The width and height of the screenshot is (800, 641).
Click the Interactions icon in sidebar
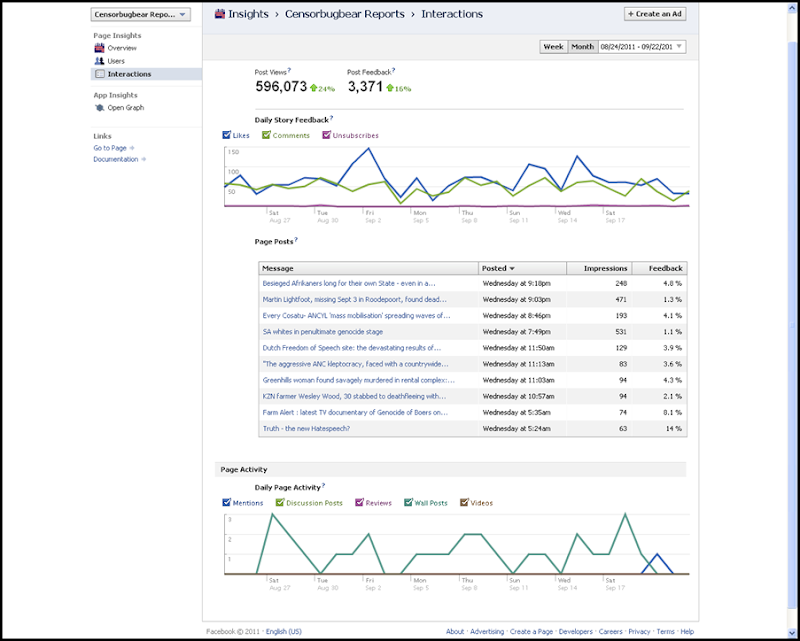[x=99, y=74]
